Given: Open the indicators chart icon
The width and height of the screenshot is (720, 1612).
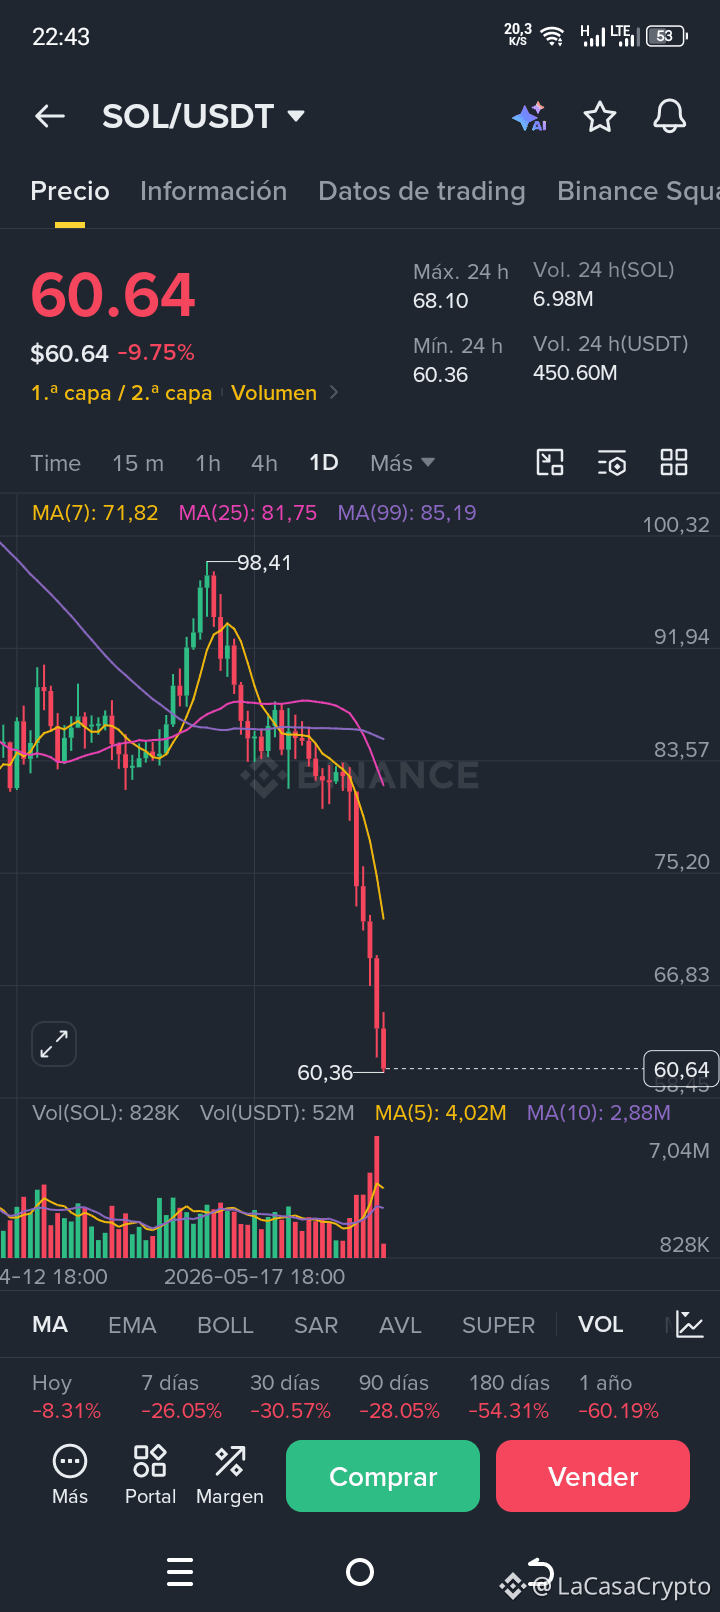Looking at the screenshot, I should click(690, 1325).
